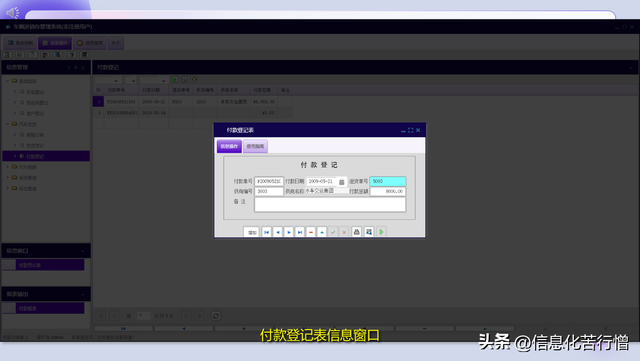640x361 pixels.
Task: Select 进货登记 in the navigation tree
Action: pos(35,145)
